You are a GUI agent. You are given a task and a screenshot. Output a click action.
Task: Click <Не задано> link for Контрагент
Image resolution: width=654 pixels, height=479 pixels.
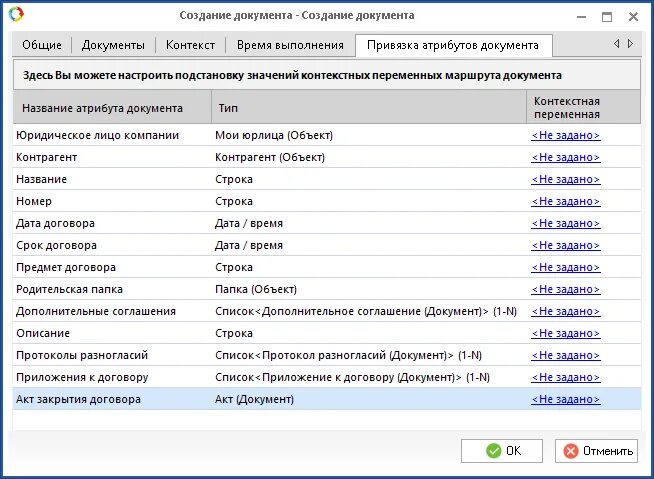click(x=566, y=157)
